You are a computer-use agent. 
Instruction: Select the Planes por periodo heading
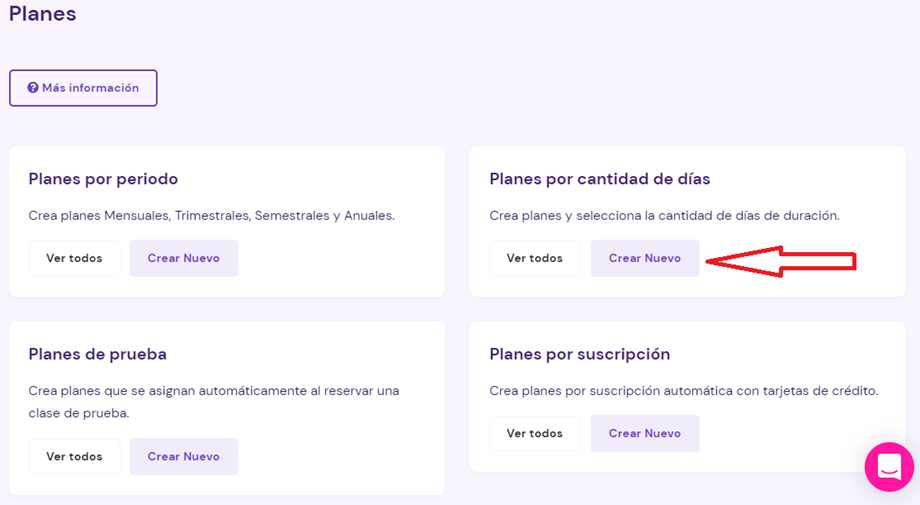pyautogui.click(x=103, y=179)
